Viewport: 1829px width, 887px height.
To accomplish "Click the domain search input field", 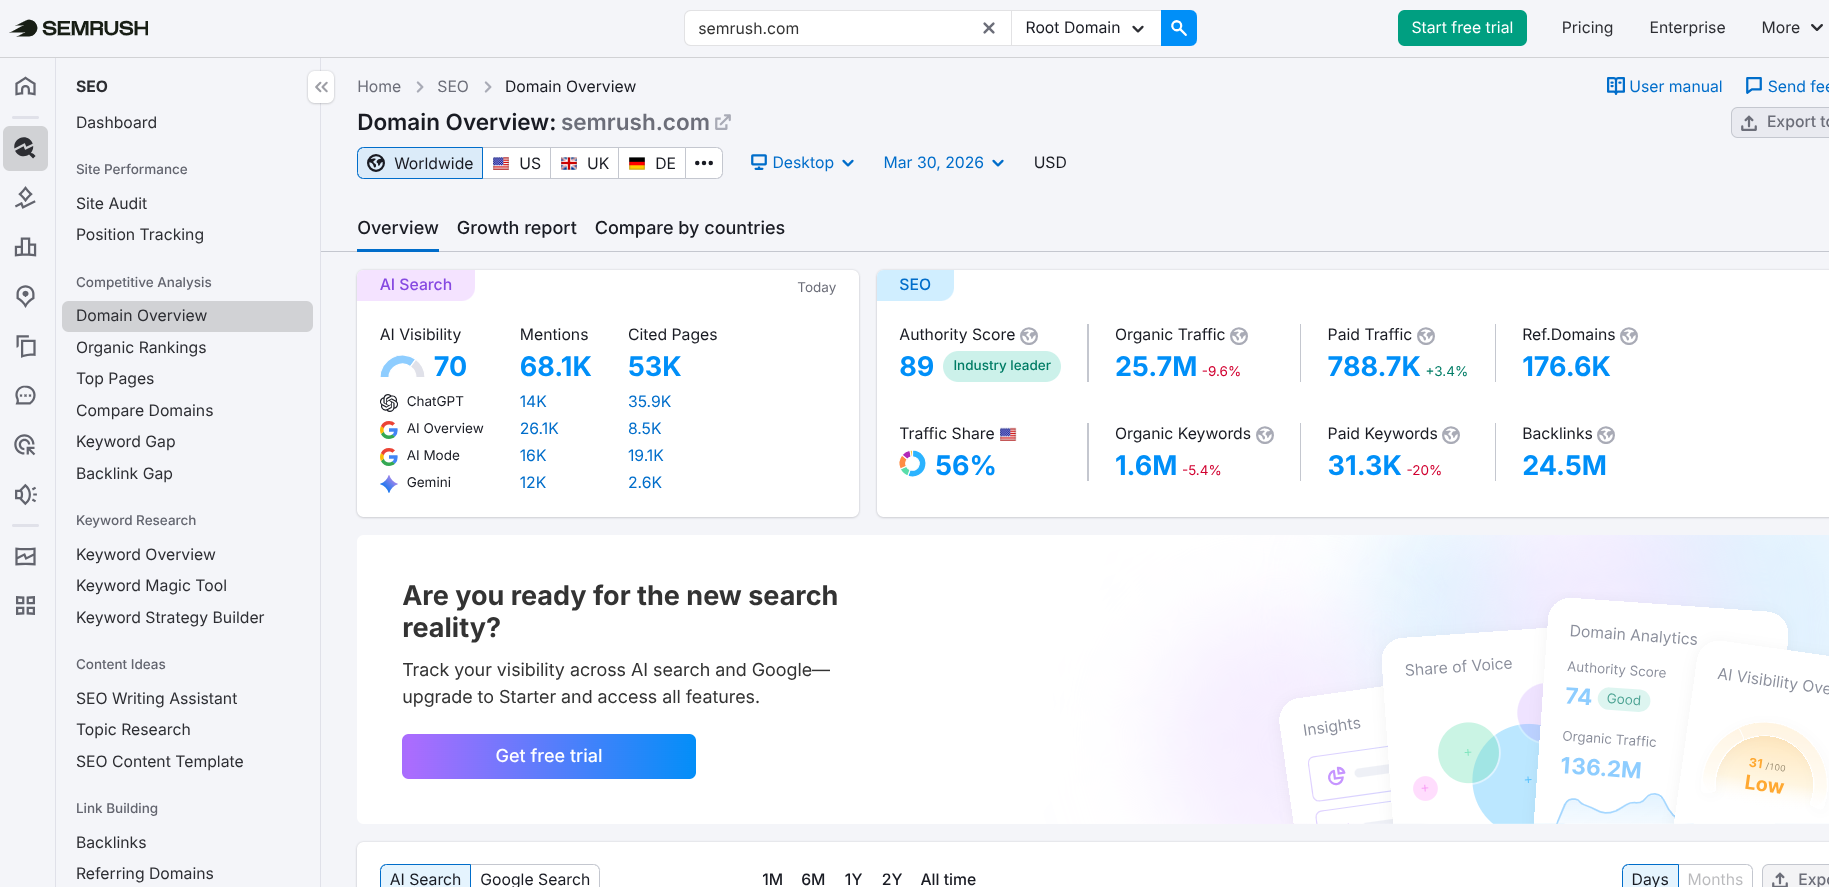I will 832,28.
